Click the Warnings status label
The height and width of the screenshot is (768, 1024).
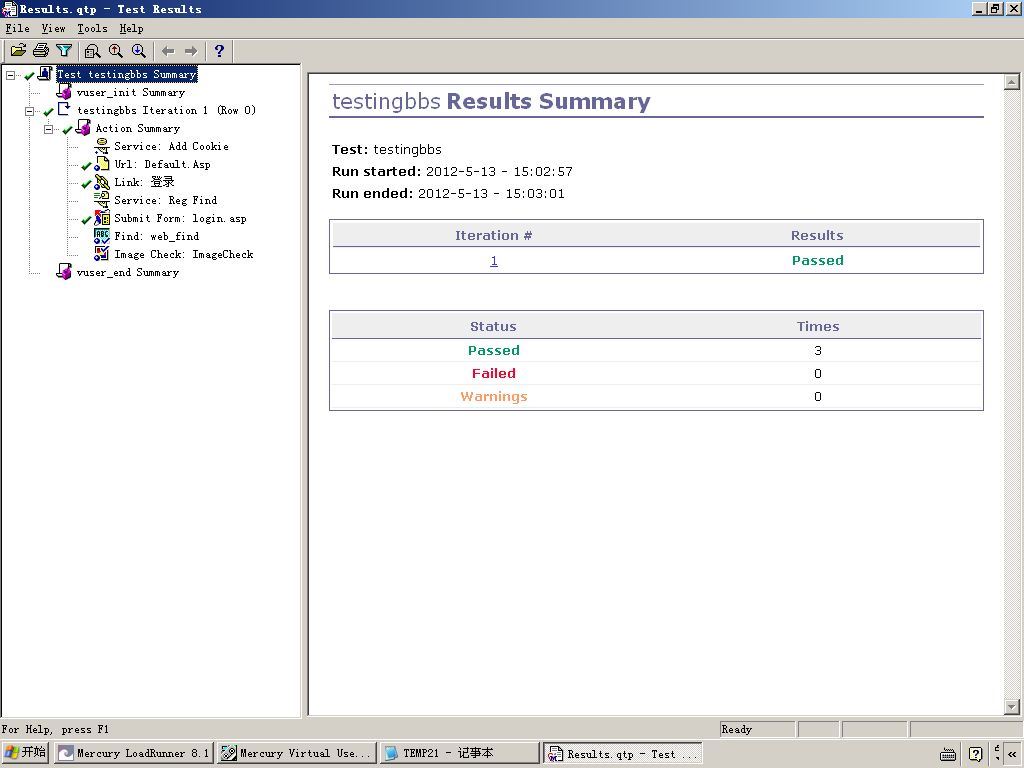pyautogui.click(x=494, y=396)
